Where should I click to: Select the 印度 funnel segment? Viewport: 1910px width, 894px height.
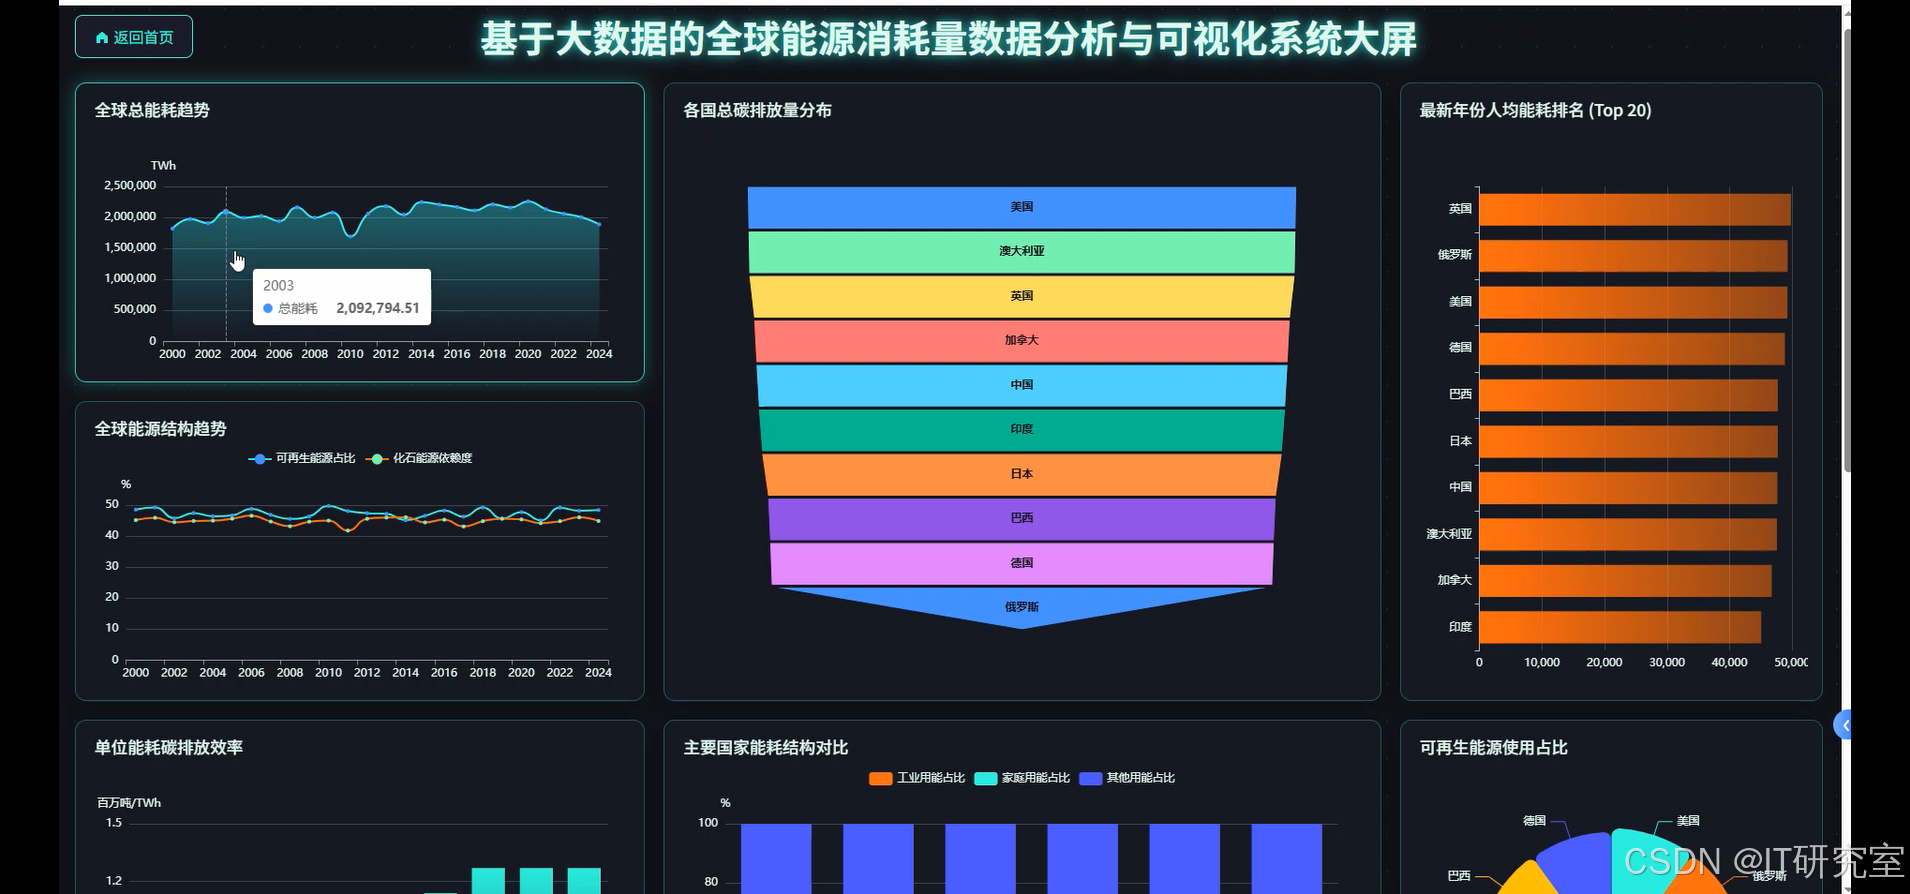coord(1022,430)
